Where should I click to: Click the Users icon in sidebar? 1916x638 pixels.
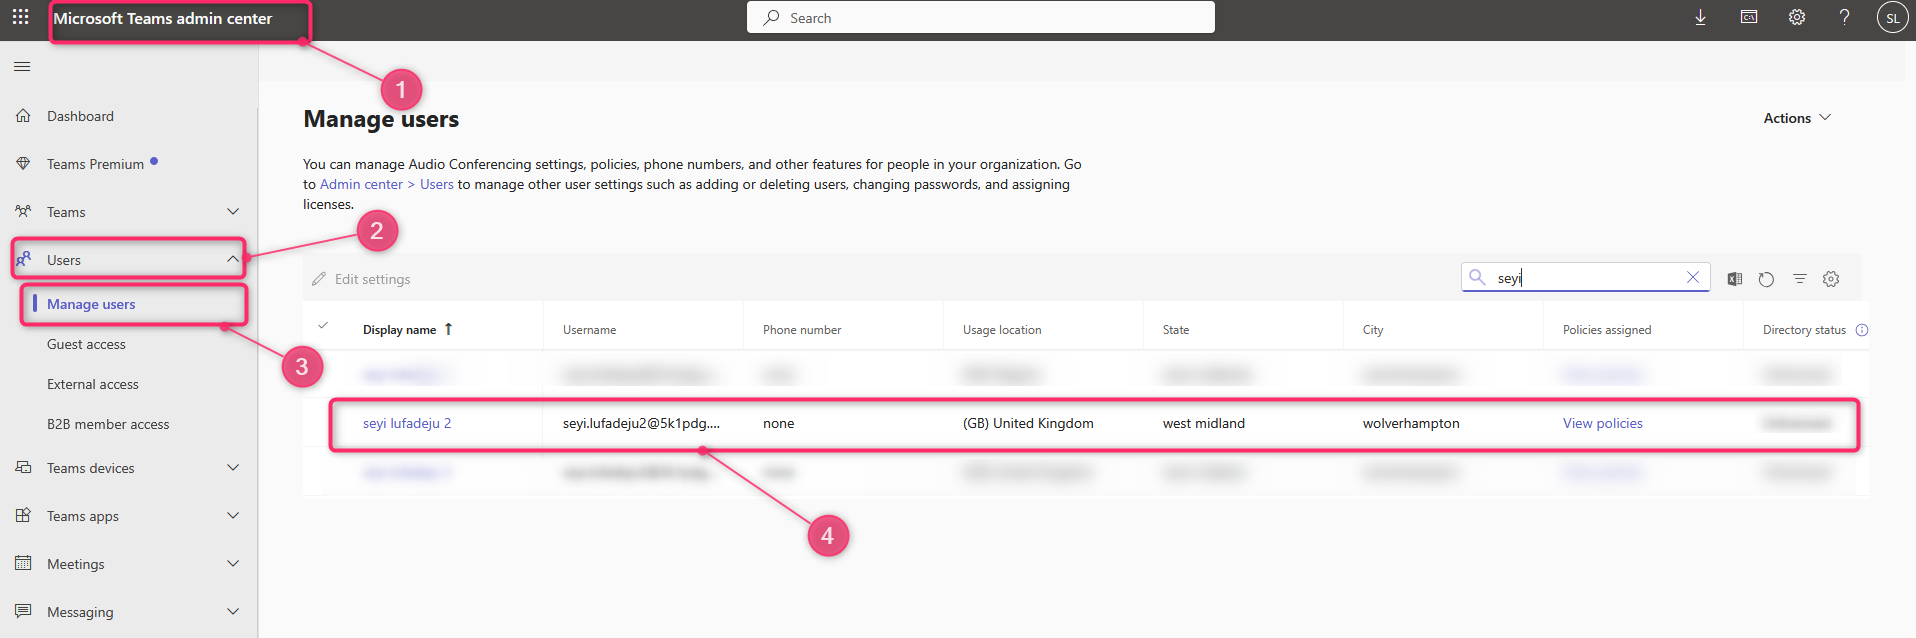coord(23,259)
